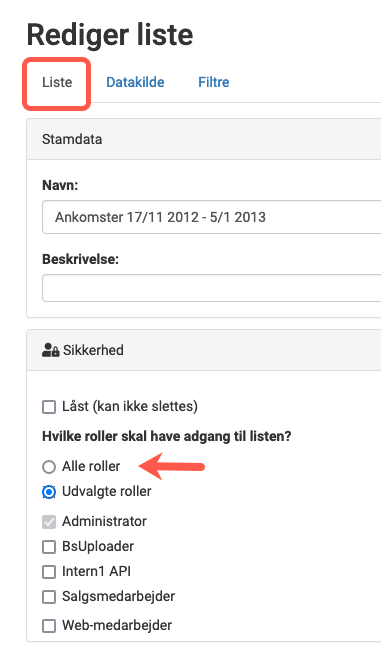Image resolution: width=381 pixels, height=663 pixels.
Task: Click the Sikkerhed user-lock icon
Action: 50,350
